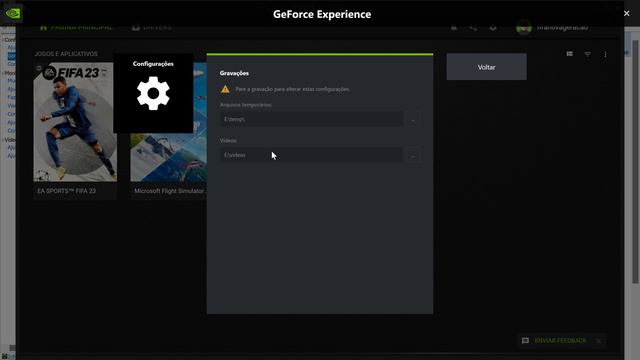Image resolution: width=640 pixels, height=360 pixels.
Task: Browse folder for Arquivos temporários
Action: coord(413,120)
